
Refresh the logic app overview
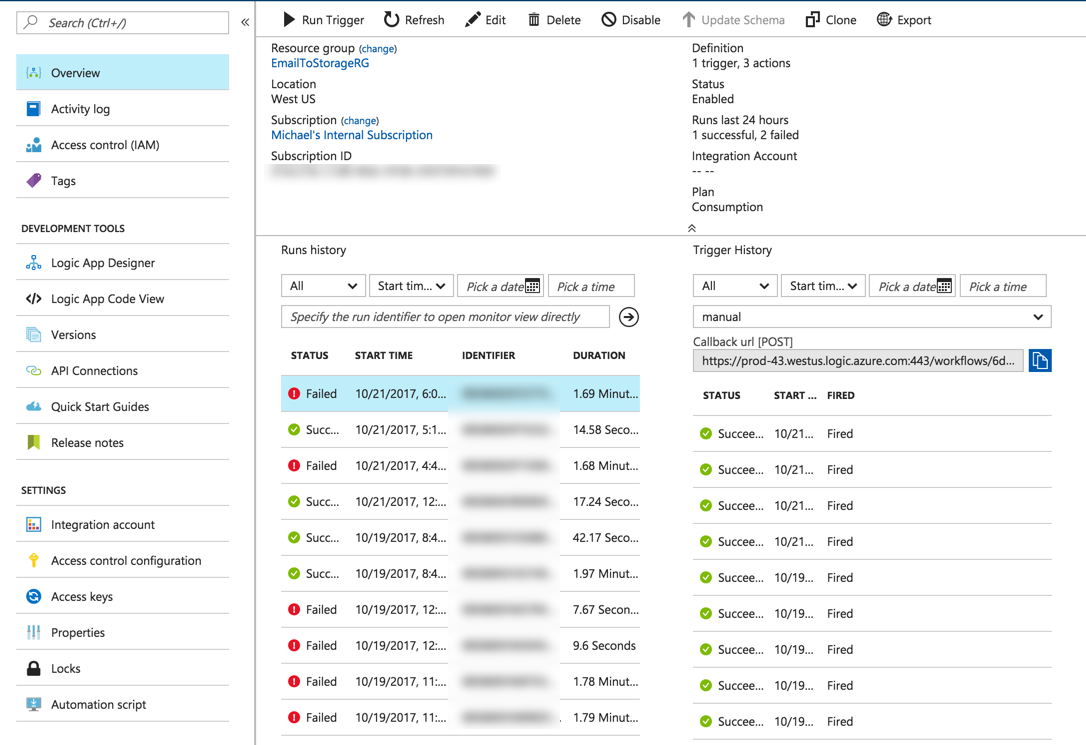click(414, 19)
